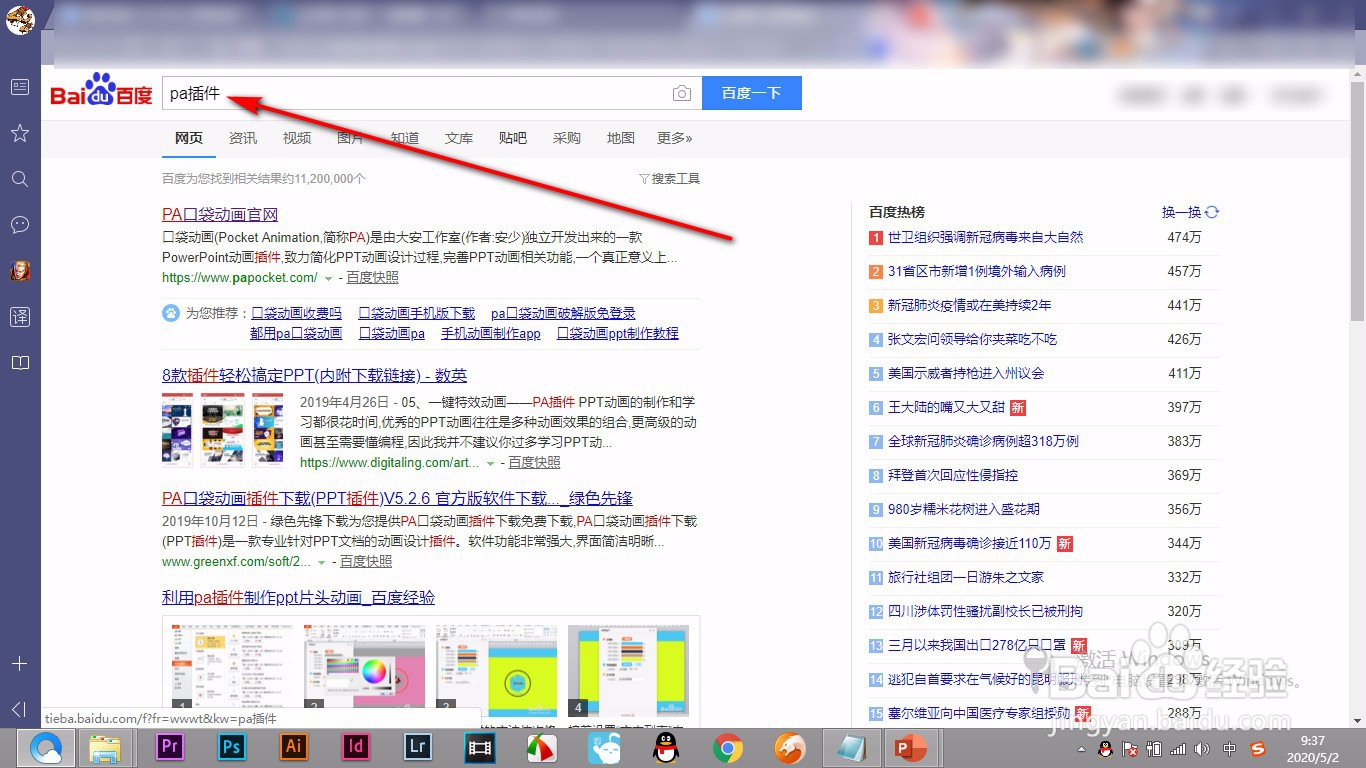This screenshot has width=1366, height=768.
Task: Switch to the 贴吧 search tab
Action: (x=512, y=138)
